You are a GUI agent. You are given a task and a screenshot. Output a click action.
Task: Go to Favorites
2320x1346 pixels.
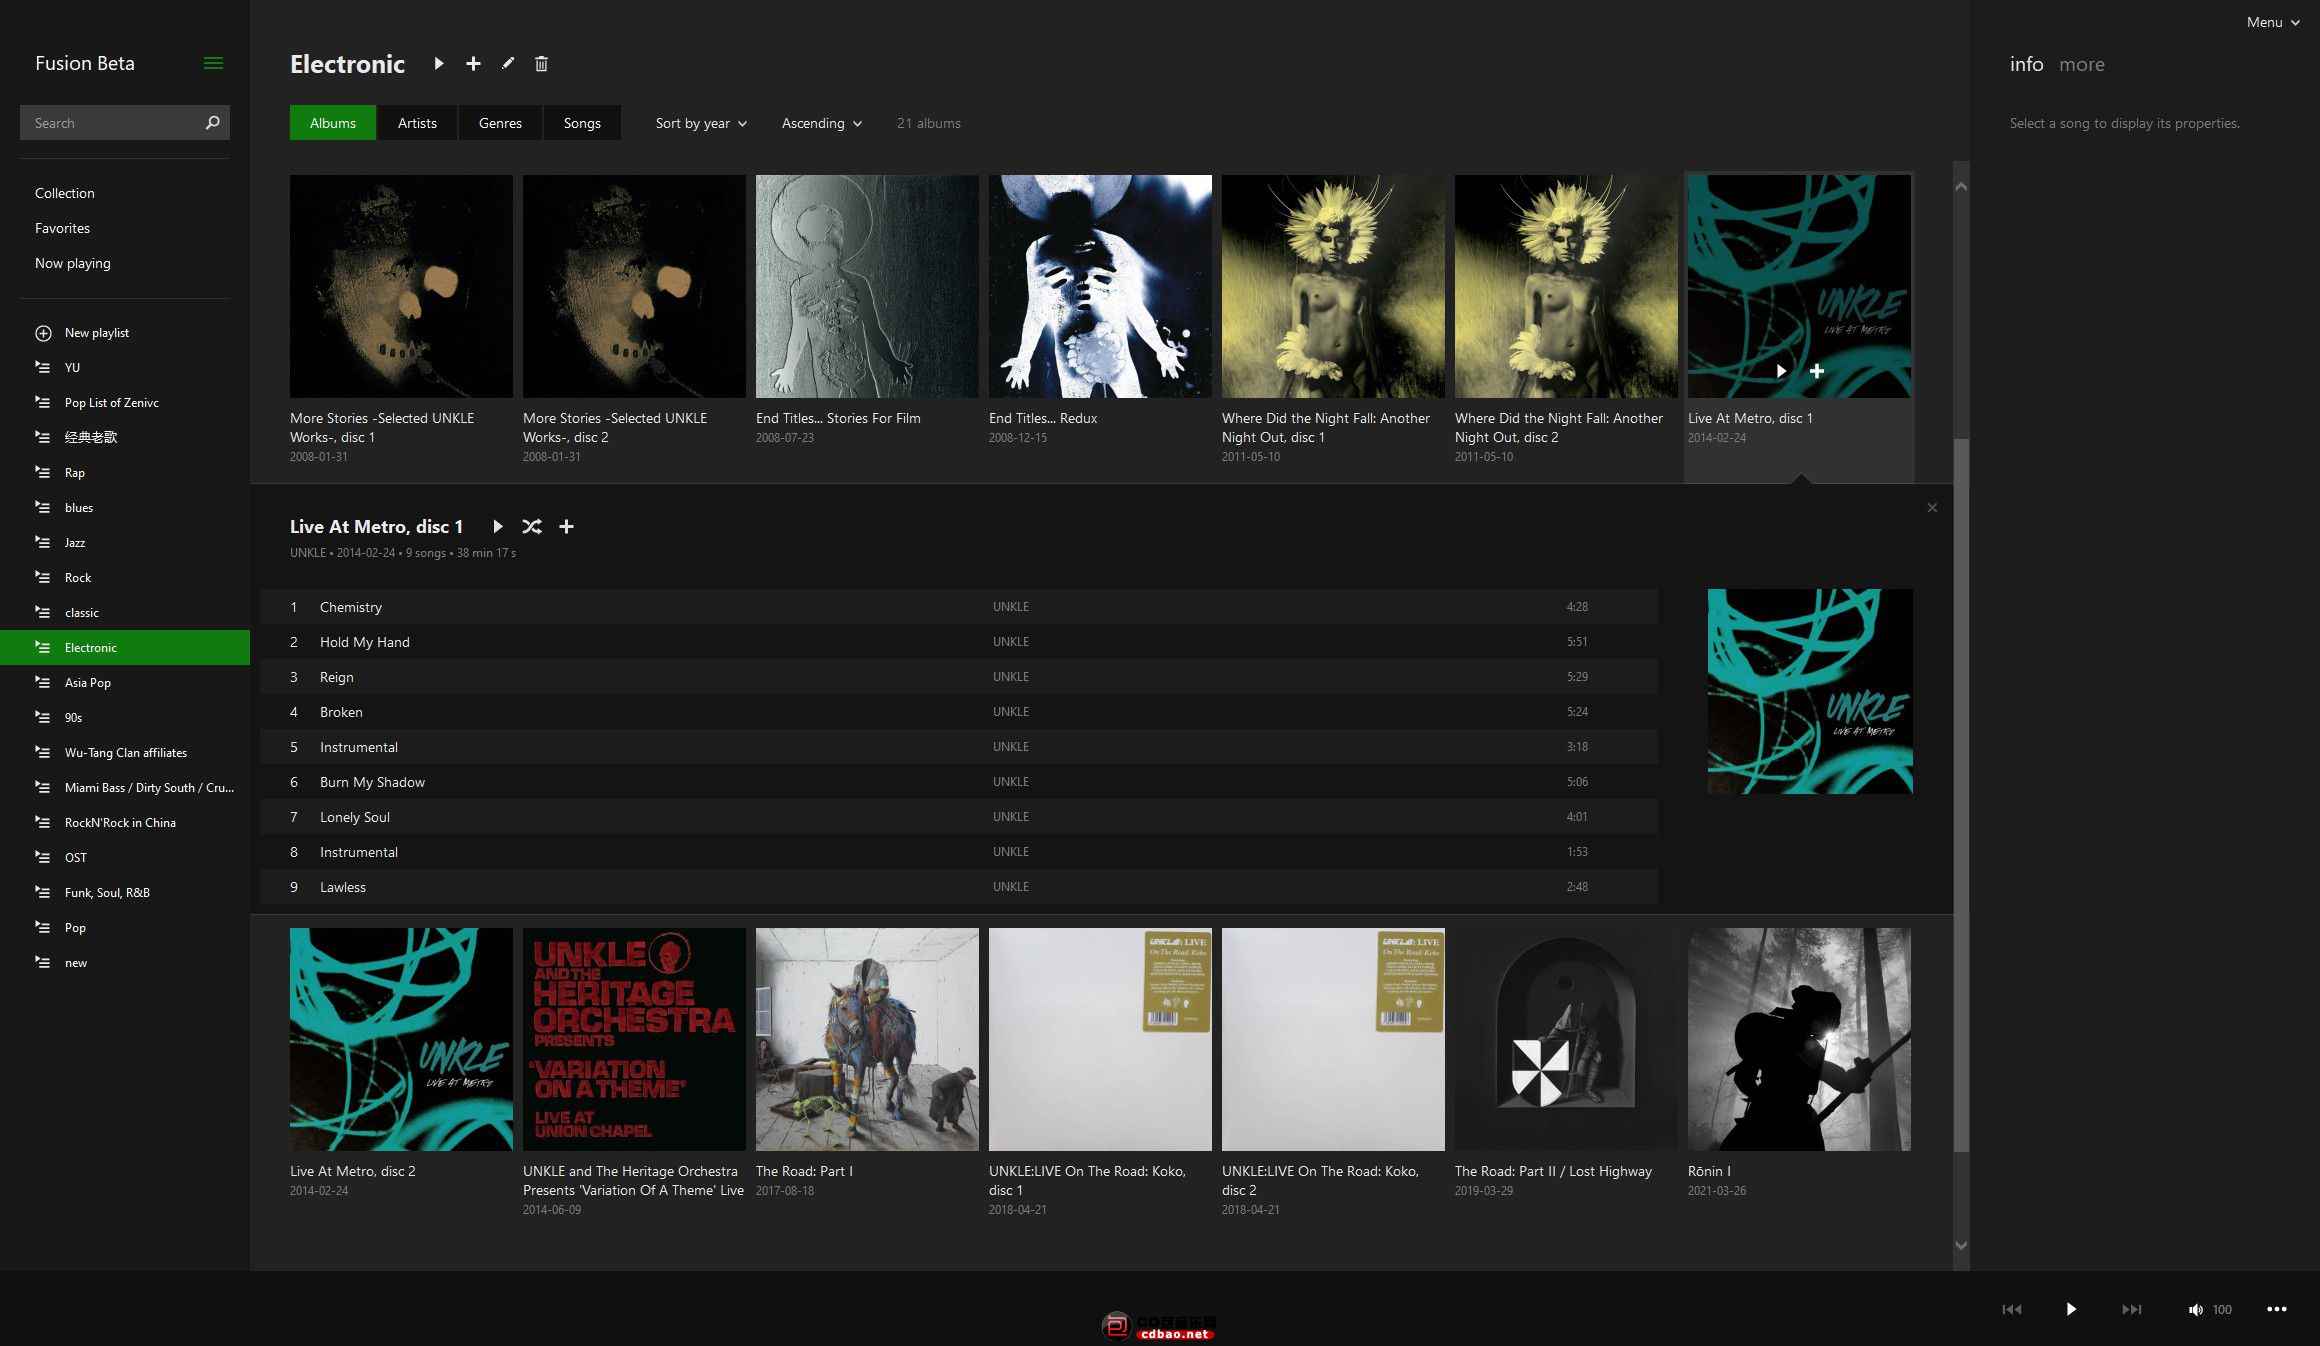point(62,228)
